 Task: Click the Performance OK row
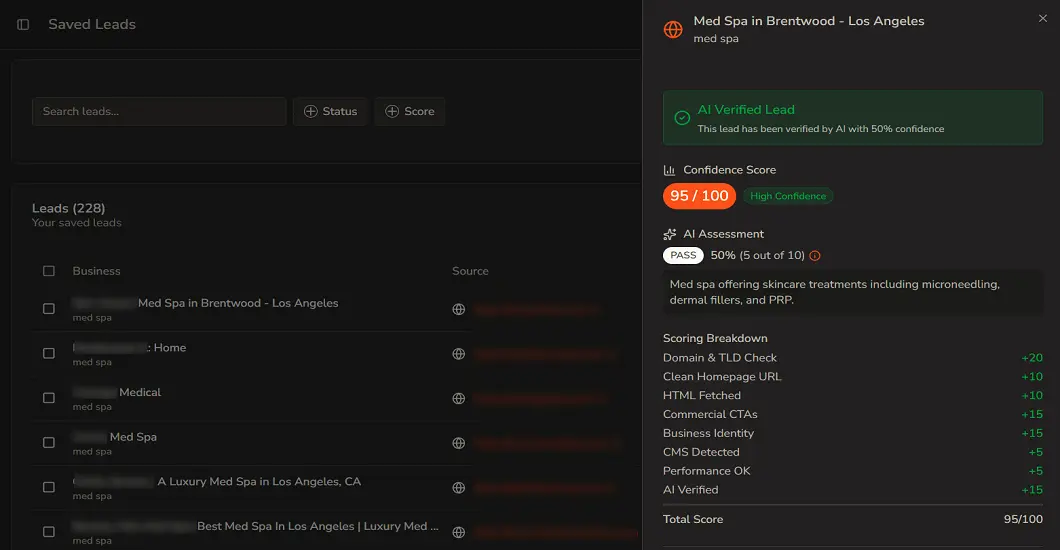tap(852, 472)
